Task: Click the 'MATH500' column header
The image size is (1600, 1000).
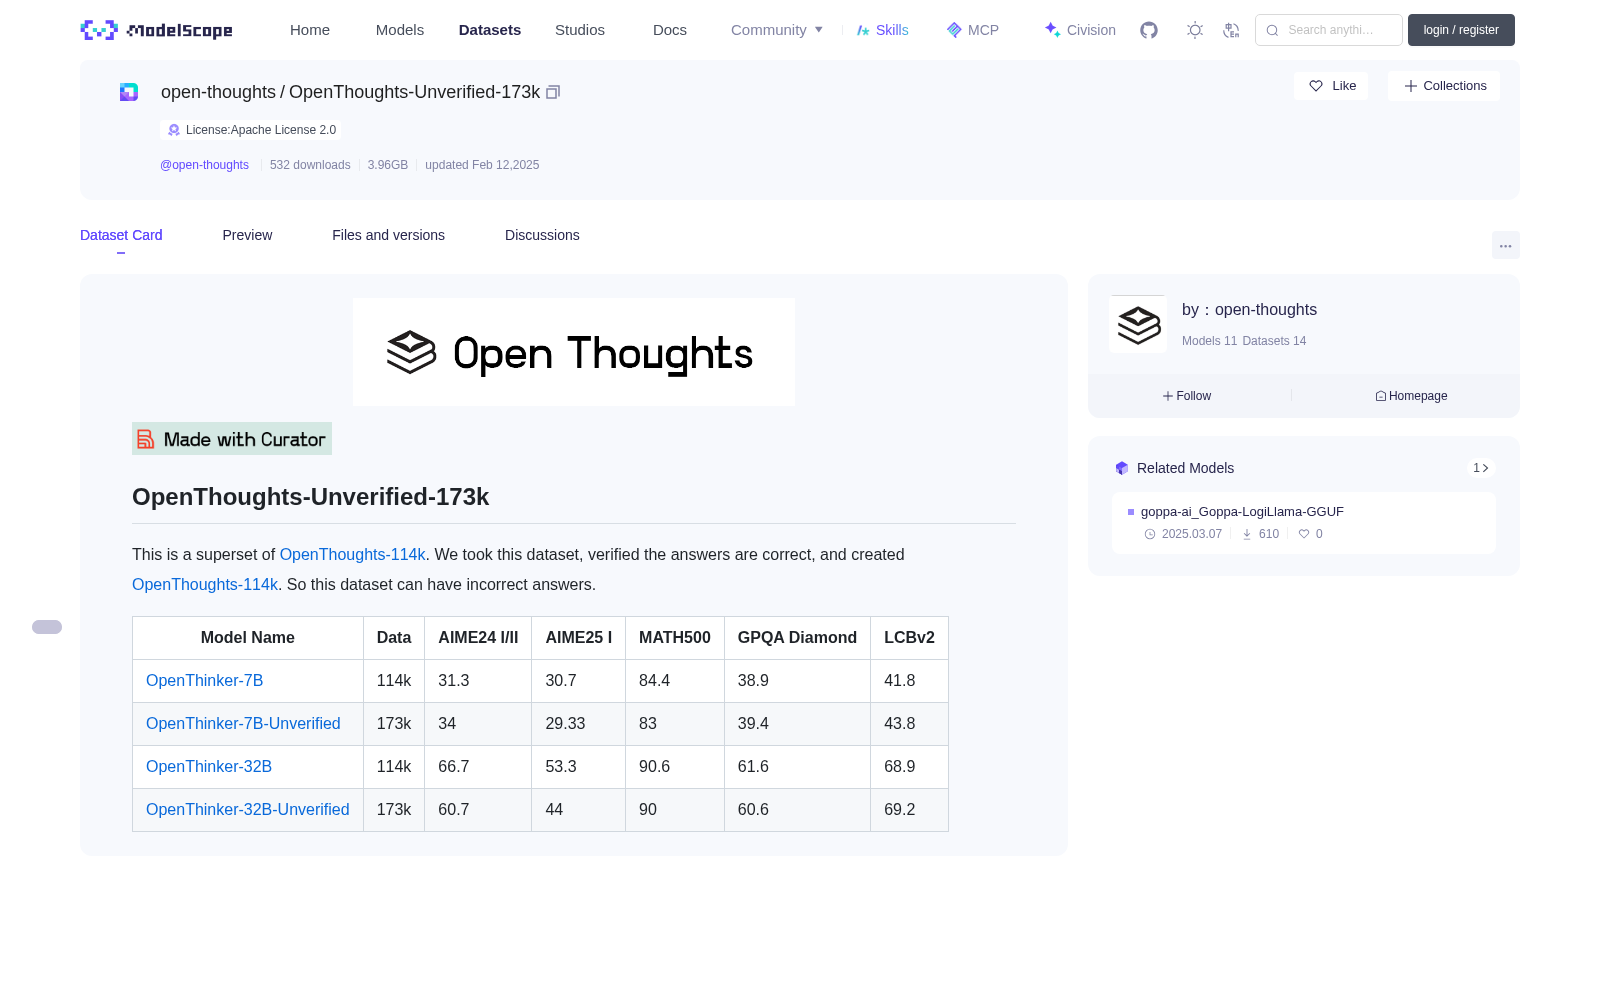Action: point(675,638)
